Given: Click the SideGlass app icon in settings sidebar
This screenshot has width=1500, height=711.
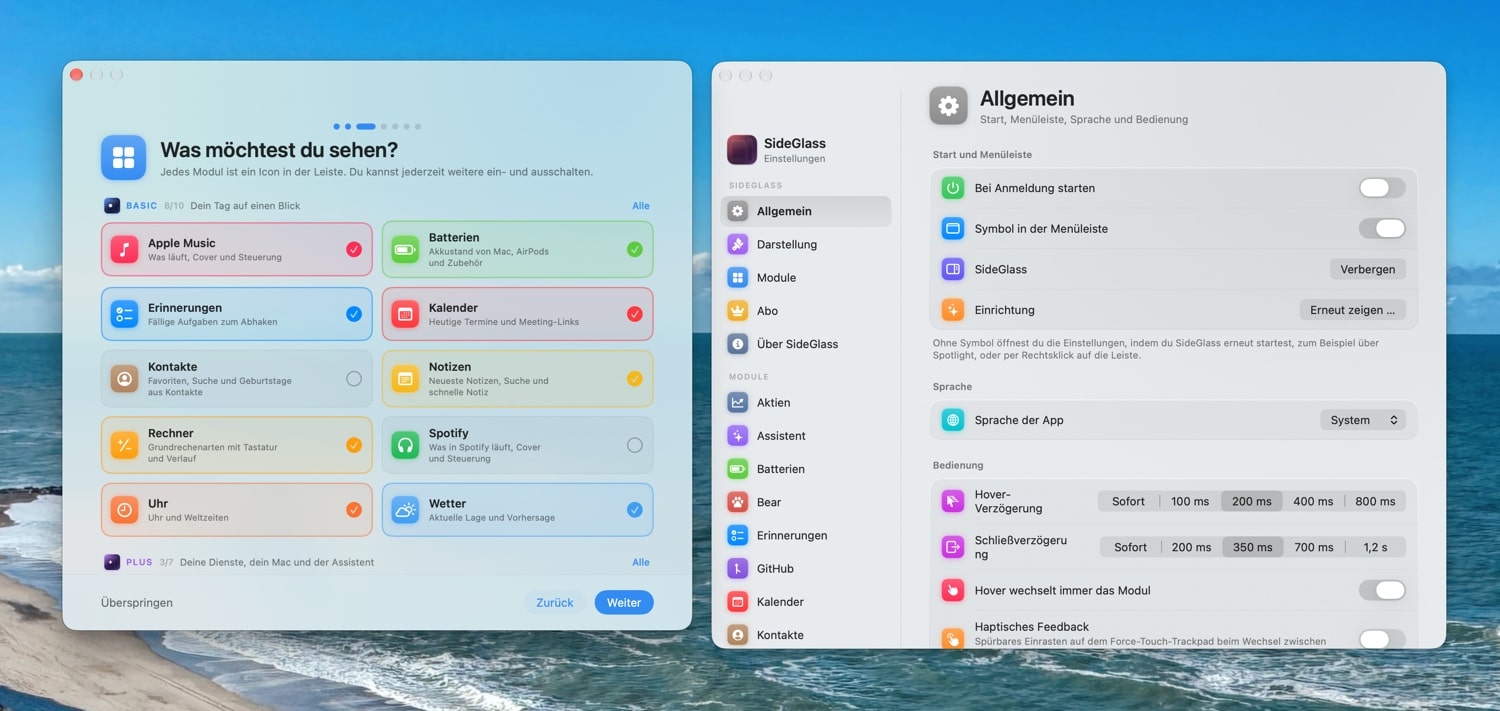Looking at the screenshot, I should (x=742, y=150).
